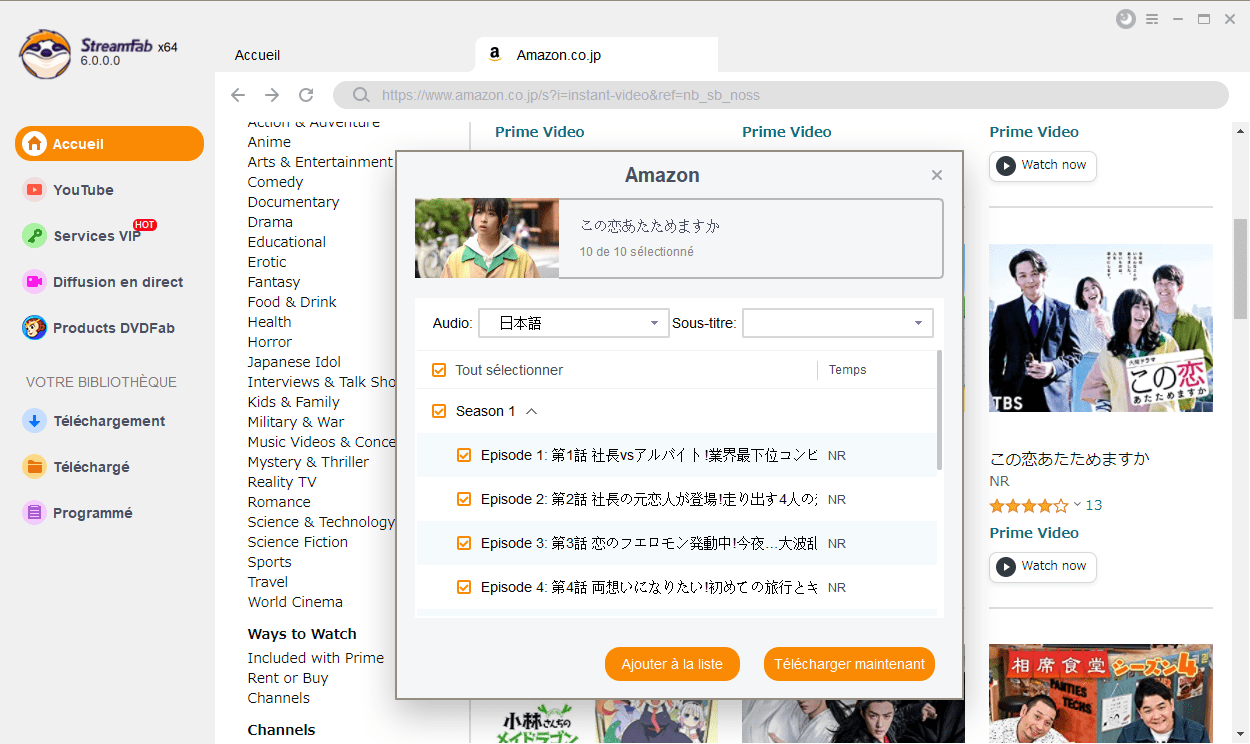Collapse Season 1 with the chevron

click(x=531, y=411)
